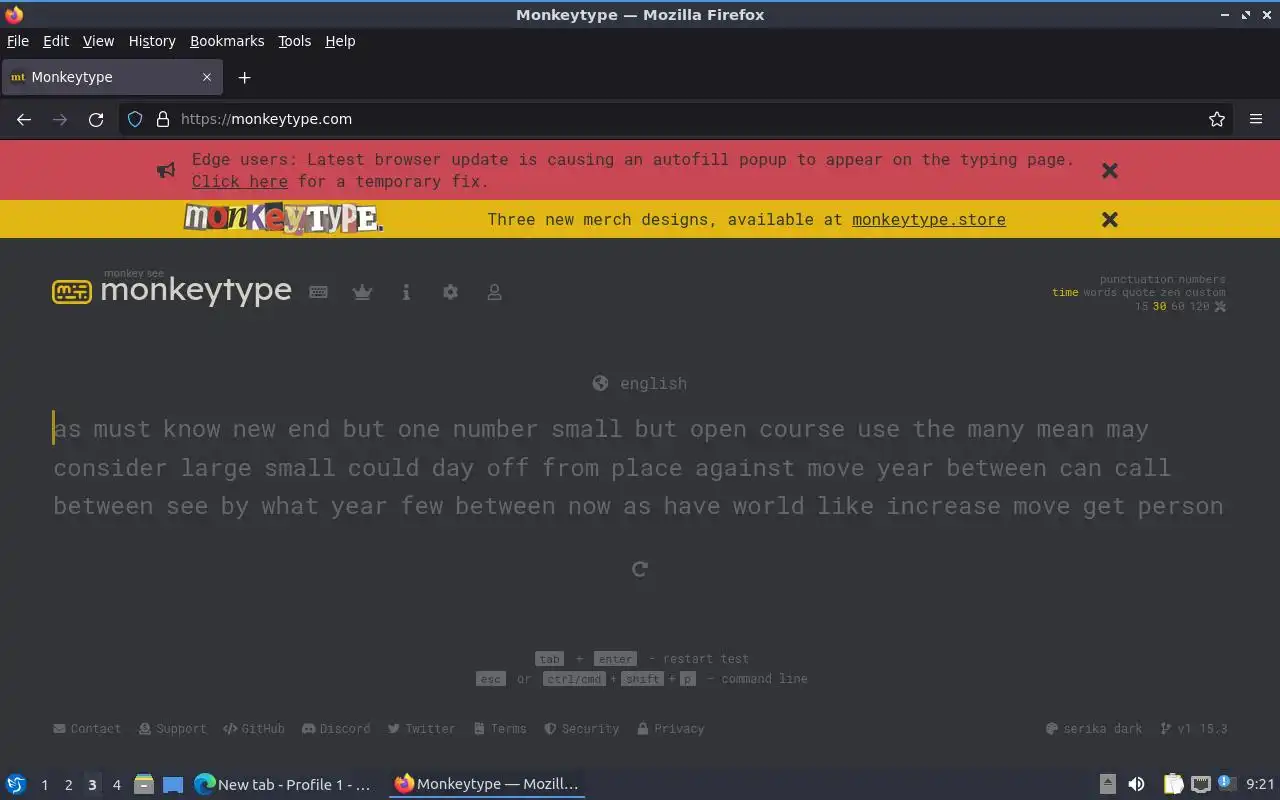The height and width of the screenshot is (800, 1280).
Task: Open the application launcher in the taskbar
Action: coord(16,784)
